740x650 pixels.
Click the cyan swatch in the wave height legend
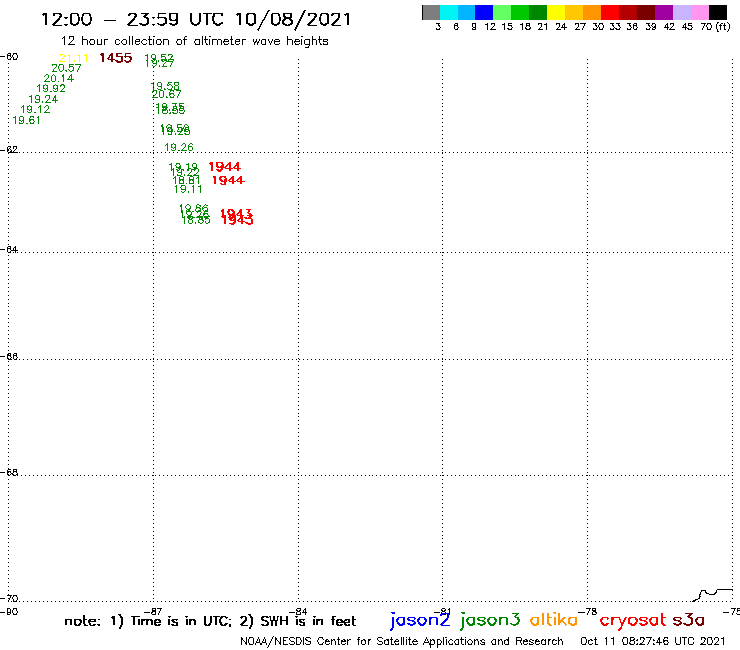pos(449,12)
